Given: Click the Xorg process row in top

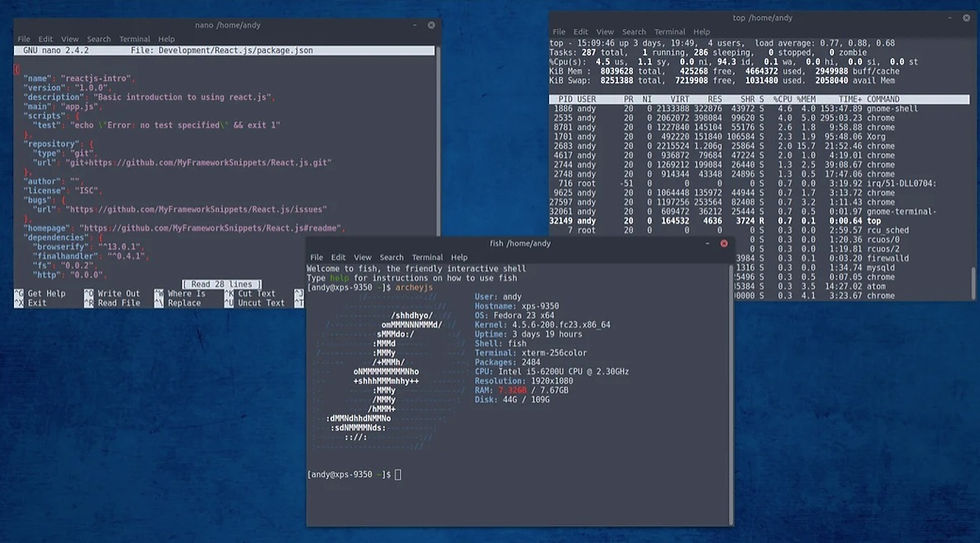Looking at the screenshot, I should point(759,137).
